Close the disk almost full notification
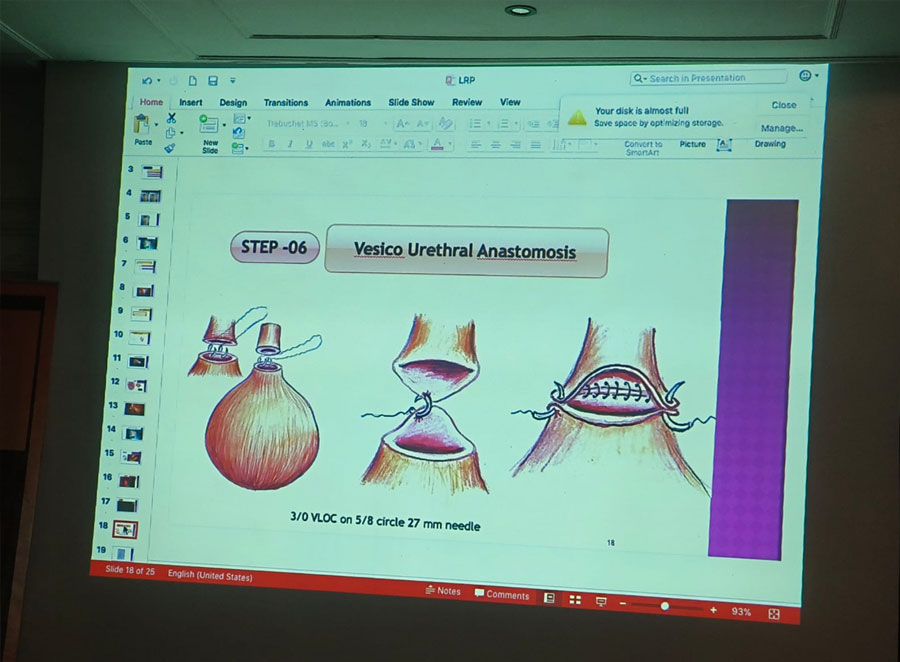The height and width of the screenshot is (662, 900). 783,105
